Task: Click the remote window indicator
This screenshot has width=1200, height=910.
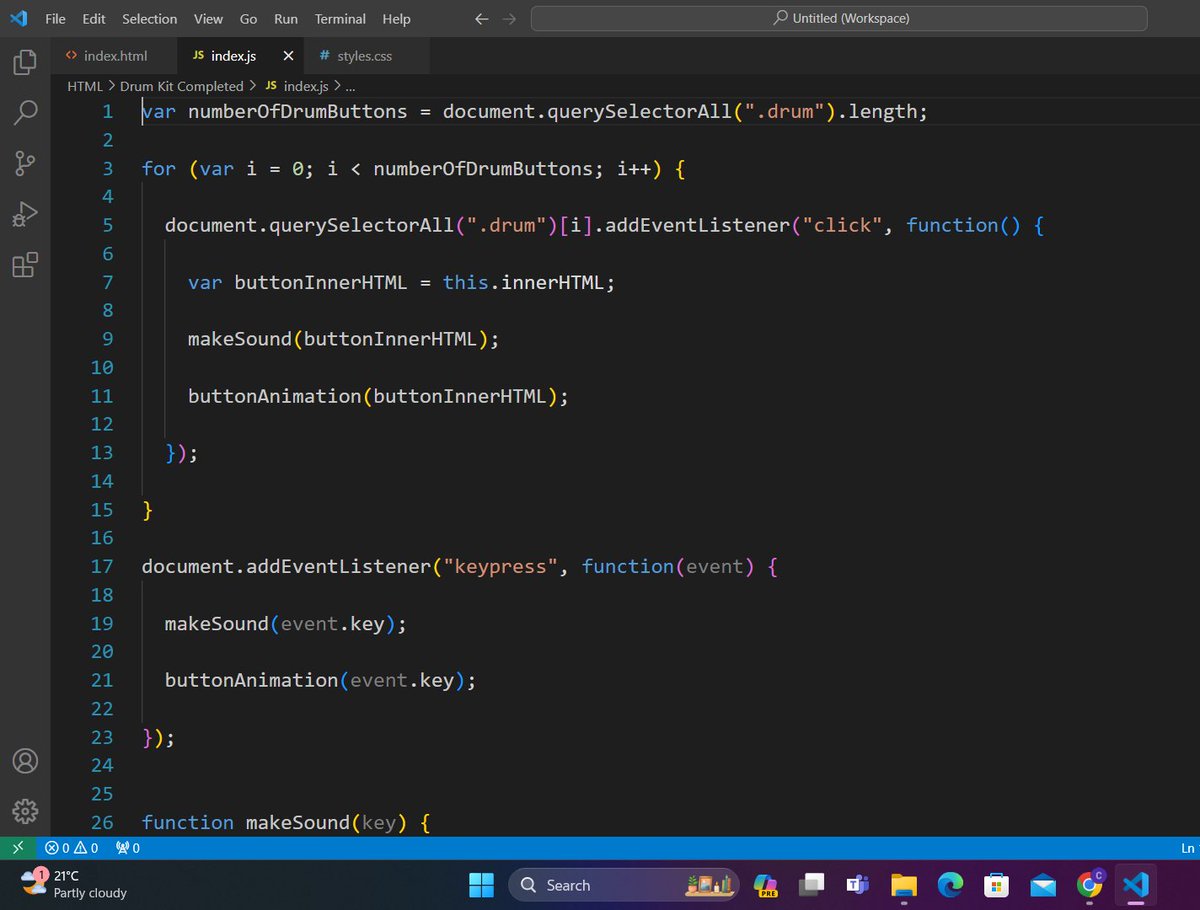Action: tap(18, 847)
